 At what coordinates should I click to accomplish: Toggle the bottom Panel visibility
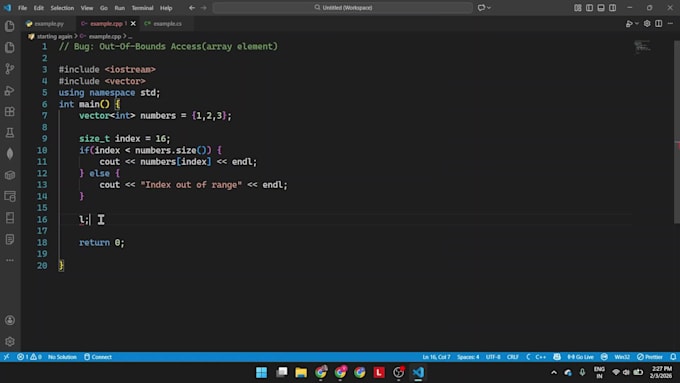click(x=601, y=8)
